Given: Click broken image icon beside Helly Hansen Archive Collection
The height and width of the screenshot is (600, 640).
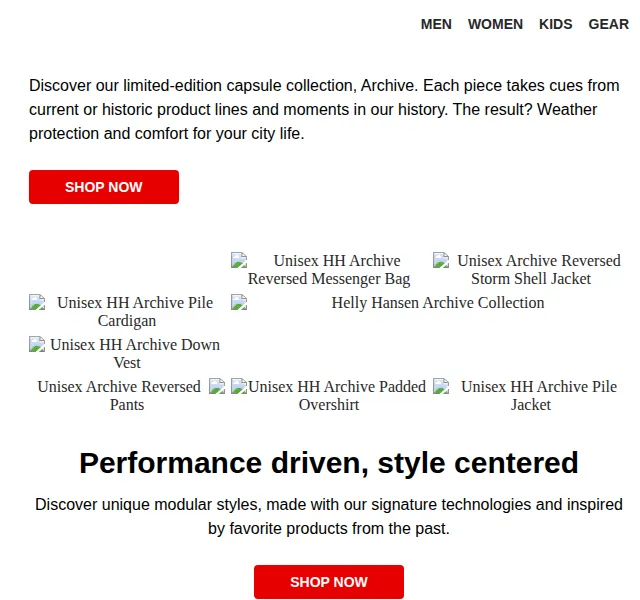Looking at the screenshot, I should tap(239, 302).
